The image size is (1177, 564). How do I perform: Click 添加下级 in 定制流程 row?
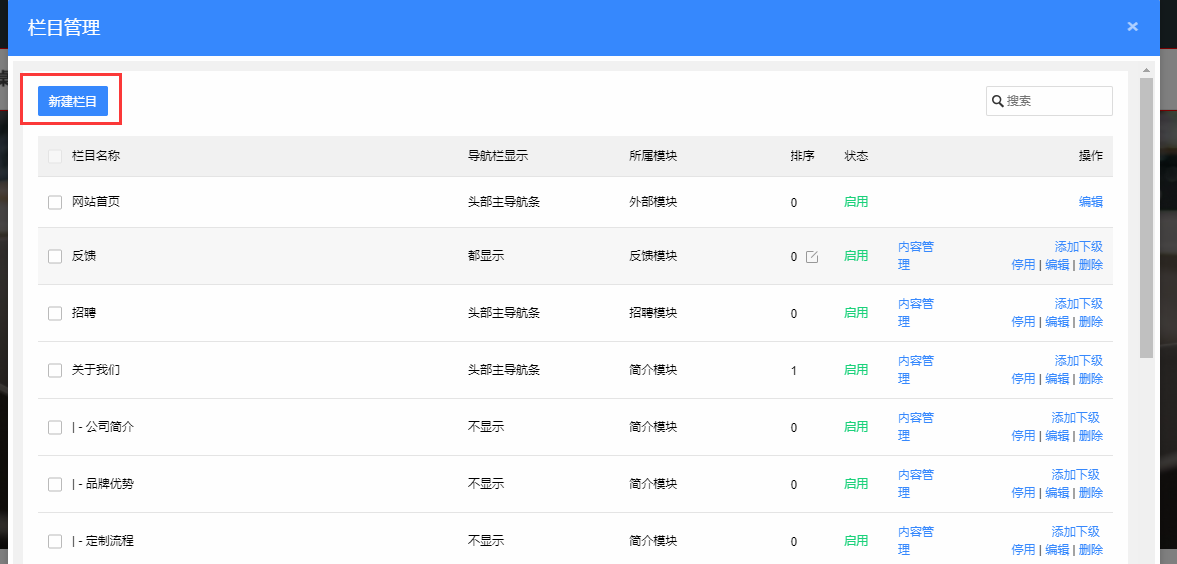pos(1076,532)
